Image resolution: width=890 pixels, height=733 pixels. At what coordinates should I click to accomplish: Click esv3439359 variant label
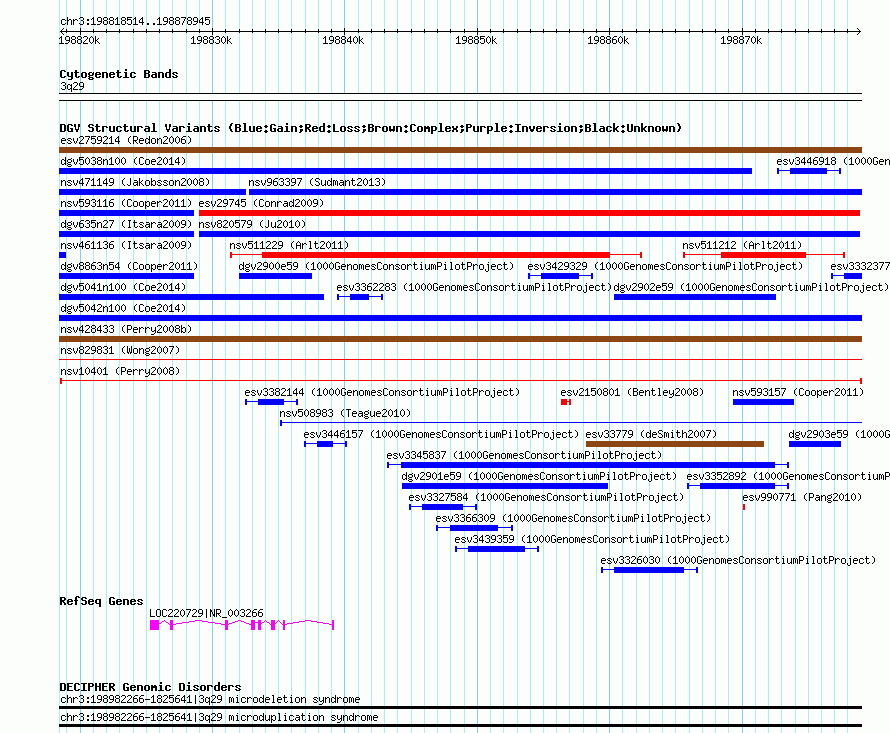pos(592,539)
